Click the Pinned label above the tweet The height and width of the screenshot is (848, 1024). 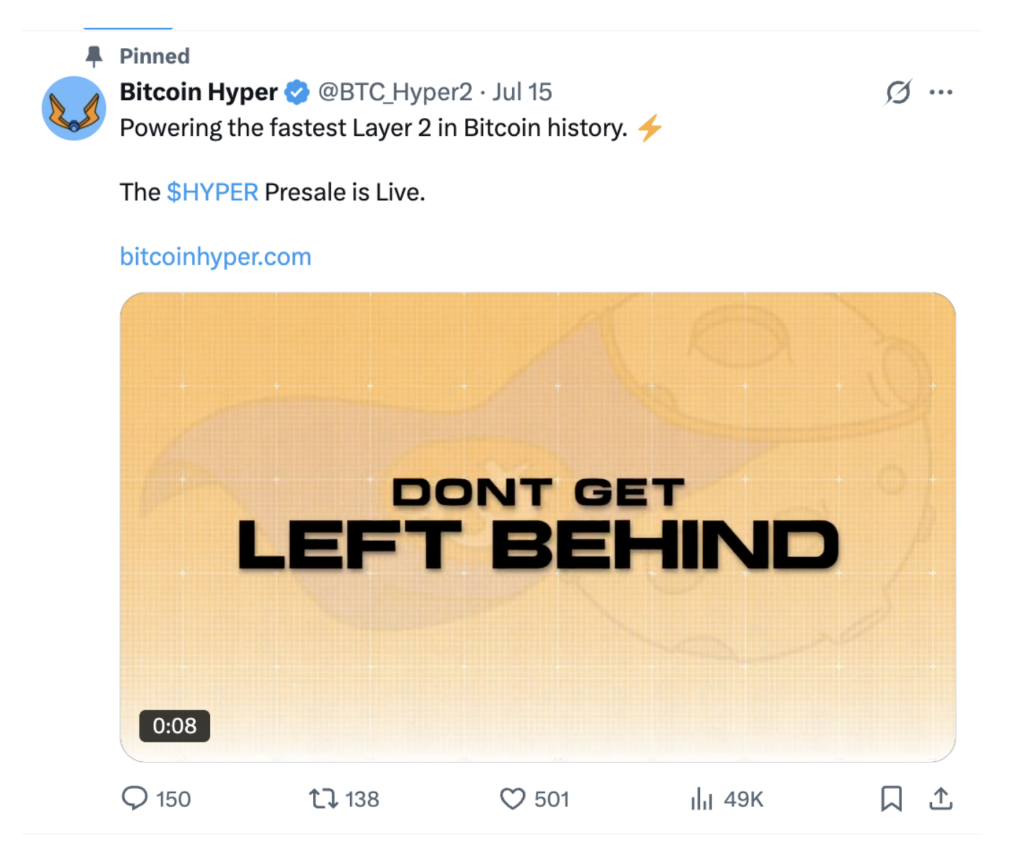pyautogui.click(x=154, y=56)
